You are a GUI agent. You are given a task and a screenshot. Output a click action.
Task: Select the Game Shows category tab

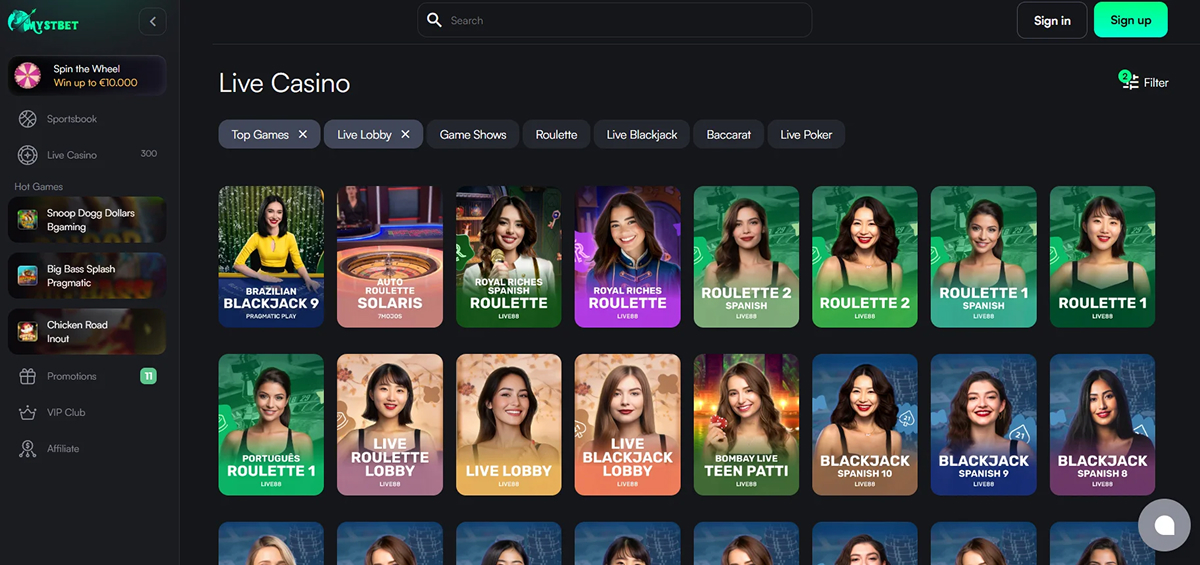tap(473, 135)
